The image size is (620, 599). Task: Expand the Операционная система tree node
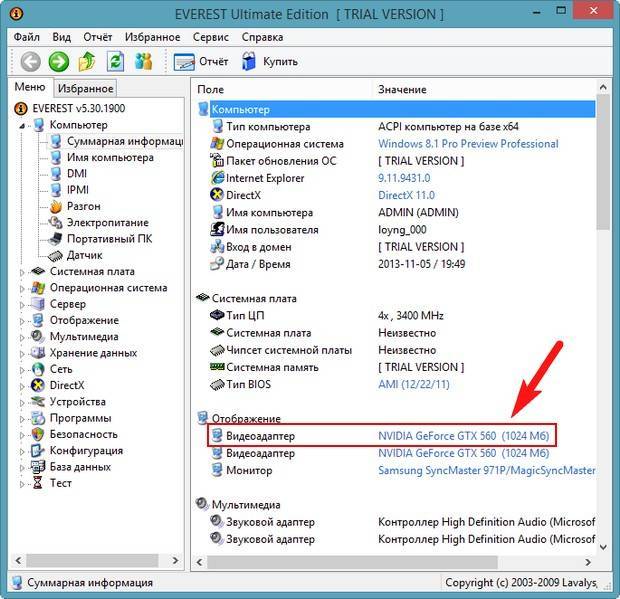(22, 289)
